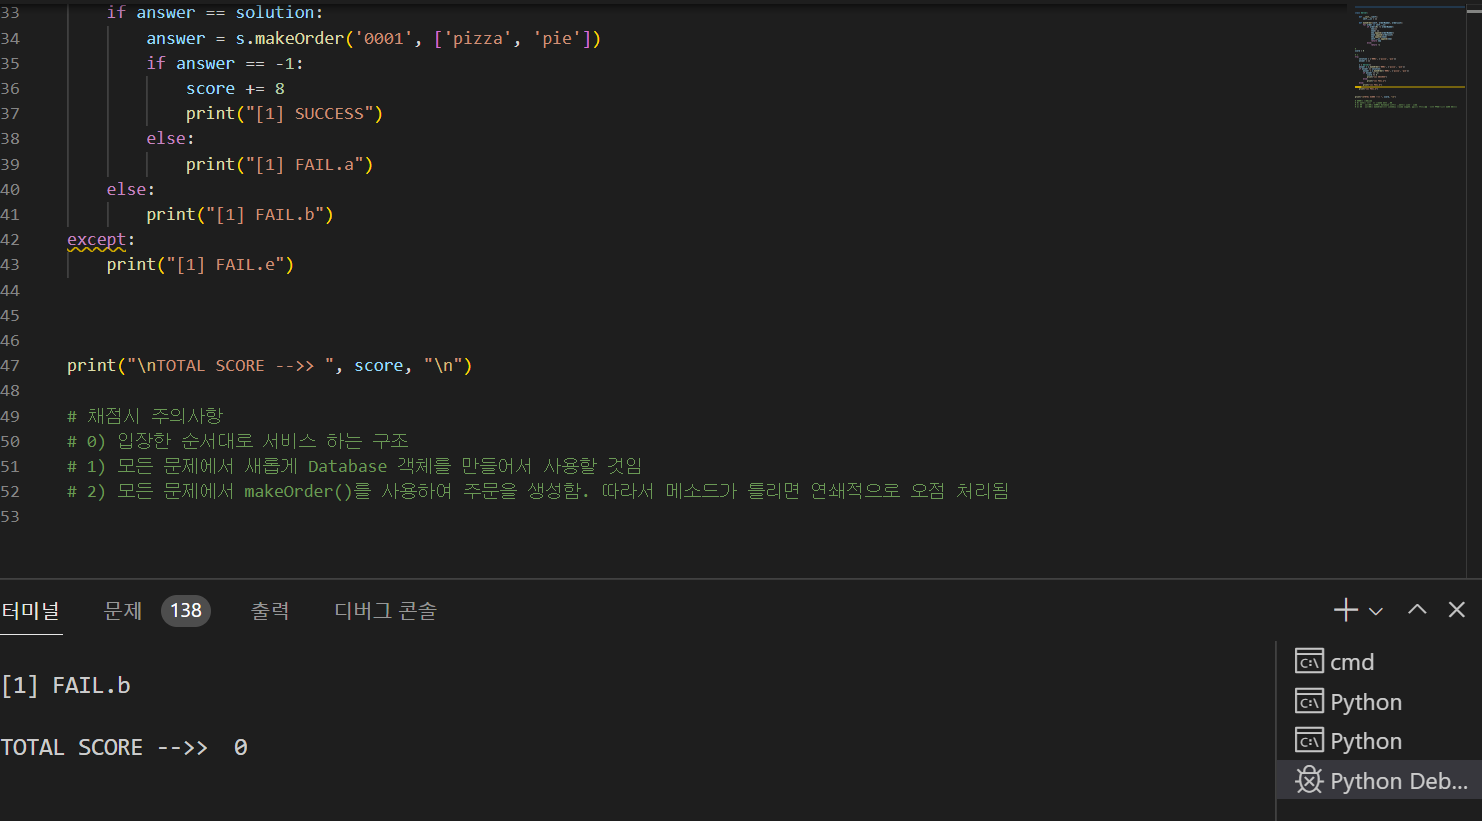
Task: Open a new terminal with the plus icon
Action: coord(1345,610)
